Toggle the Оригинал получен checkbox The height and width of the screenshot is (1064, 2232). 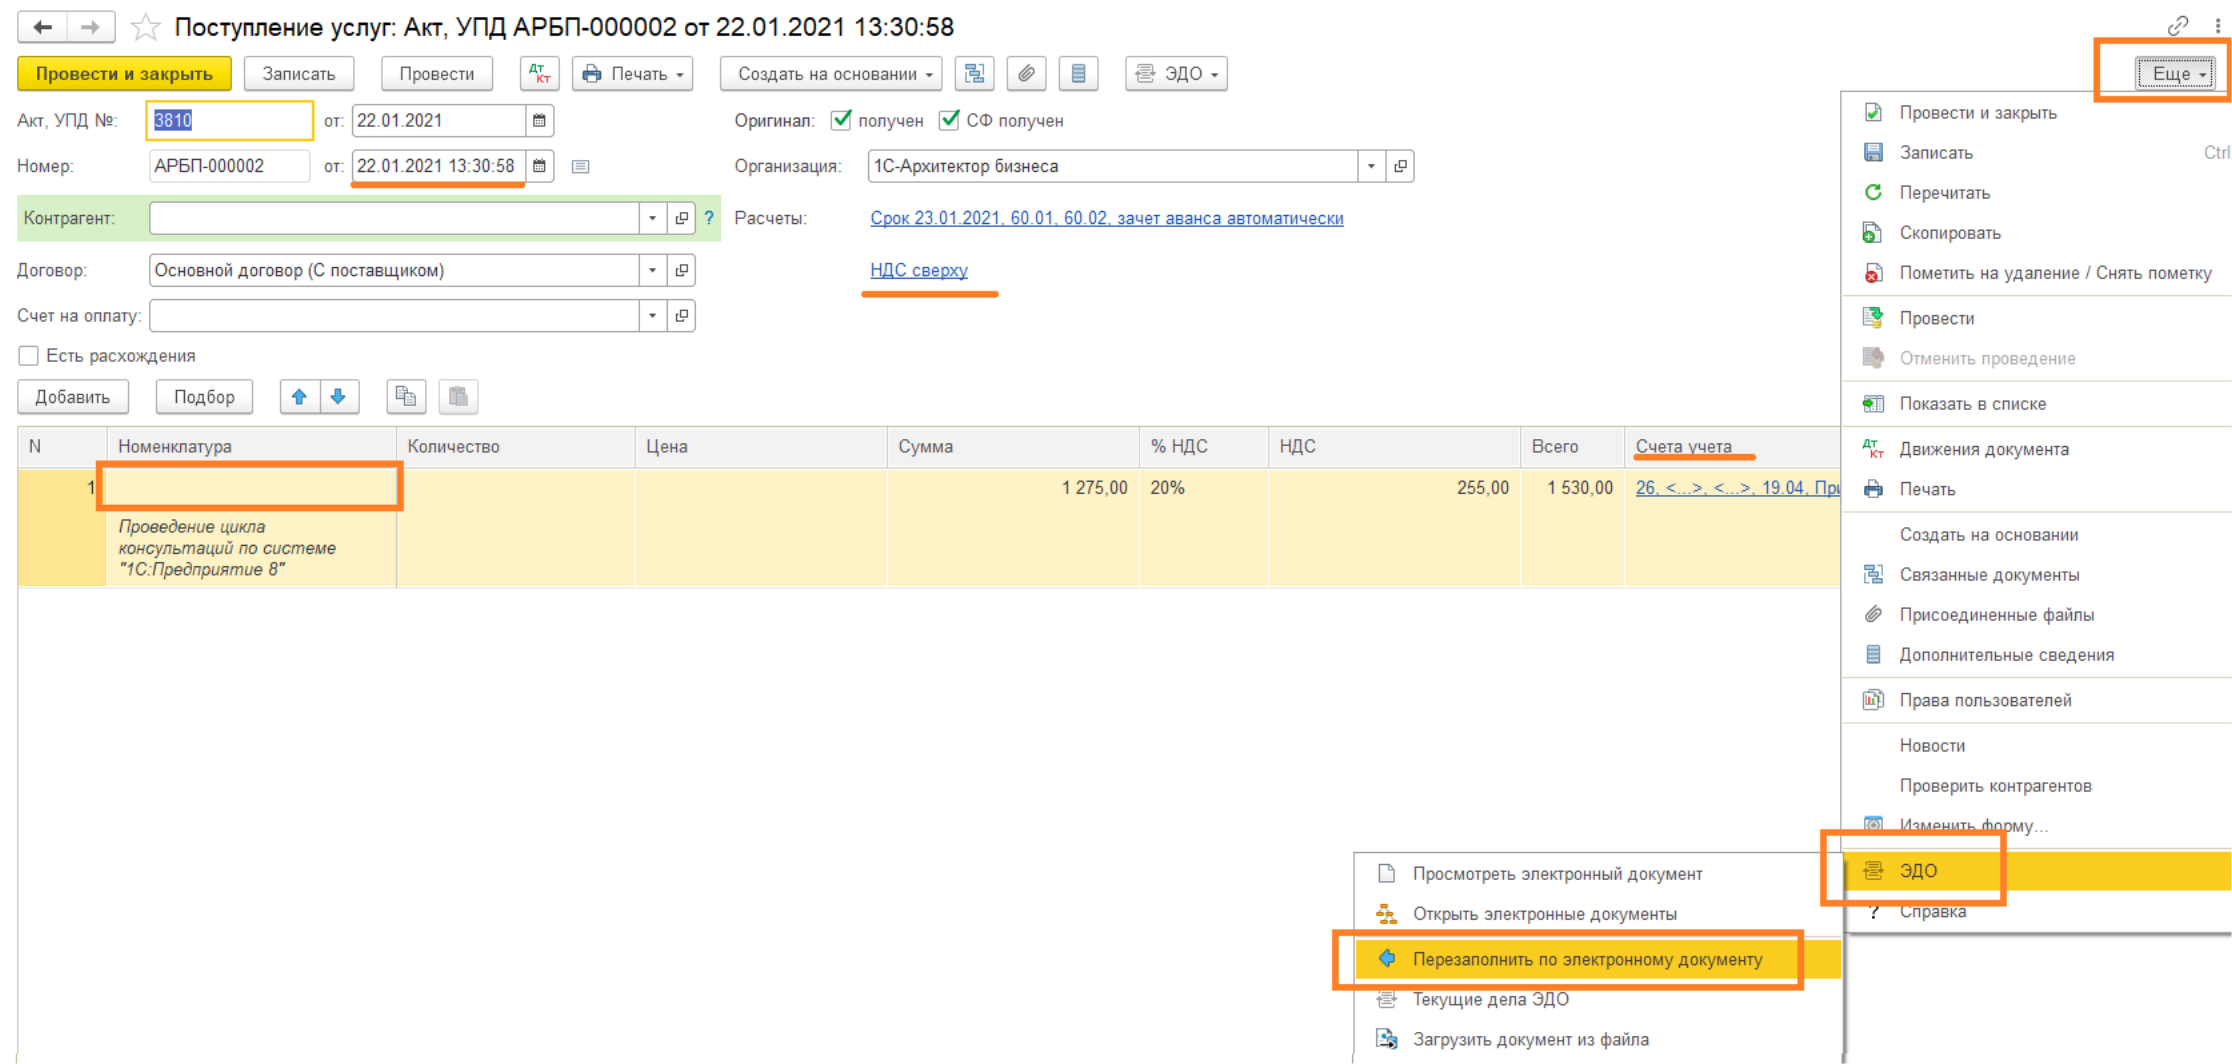(x=842, y=120)
